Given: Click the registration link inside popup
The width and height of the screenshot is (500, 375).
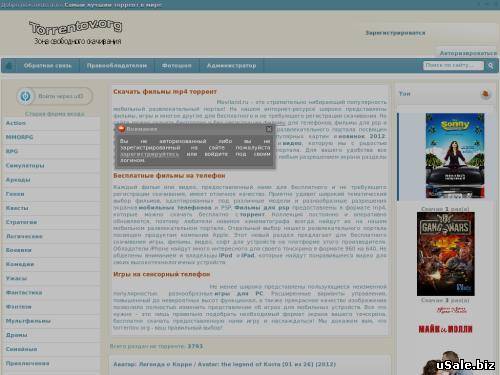Looking at the screenshot, I should pos(149,154).
